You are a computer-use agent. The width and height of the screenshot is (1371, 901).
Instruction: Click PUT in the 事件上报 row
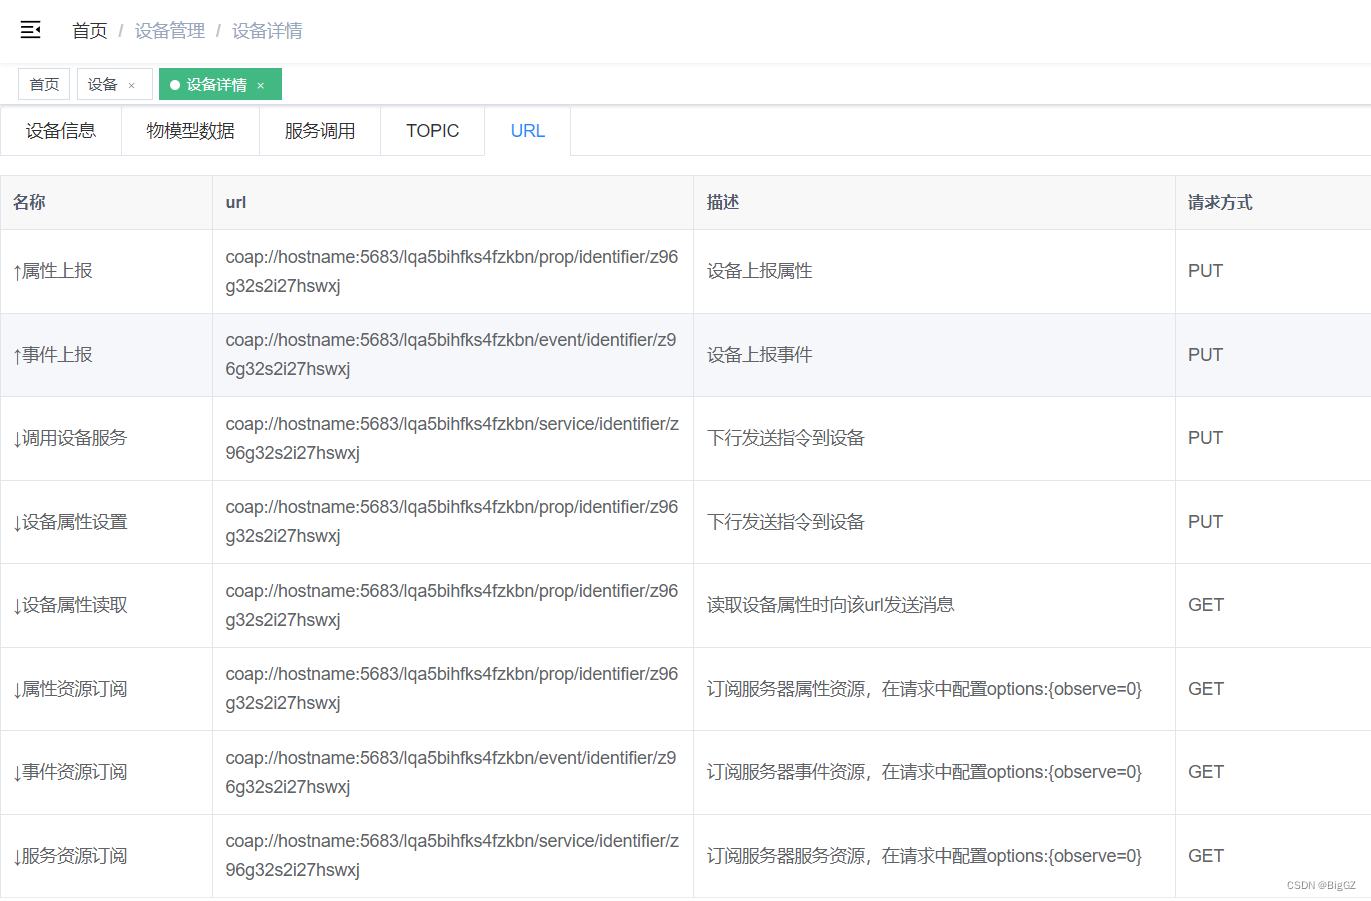[1205, 355]
